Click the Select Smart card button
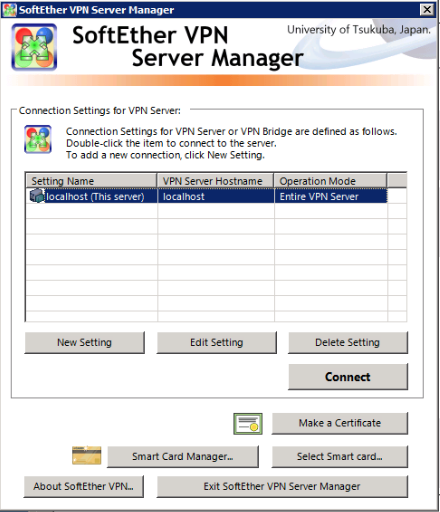The image size is (440, 512). coord(340,456)
